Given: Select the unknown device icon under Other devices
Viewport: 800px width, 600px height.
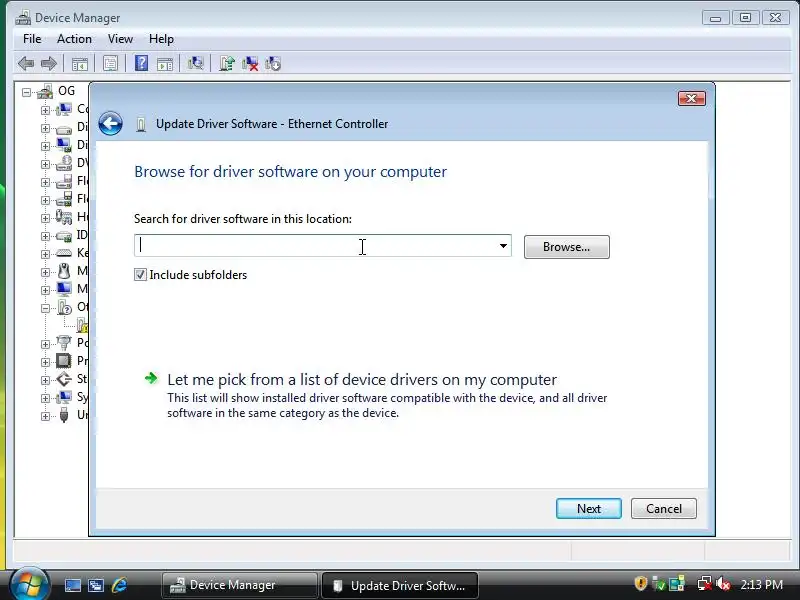Looking at the screenshot, I should click(x=82, y=325).
